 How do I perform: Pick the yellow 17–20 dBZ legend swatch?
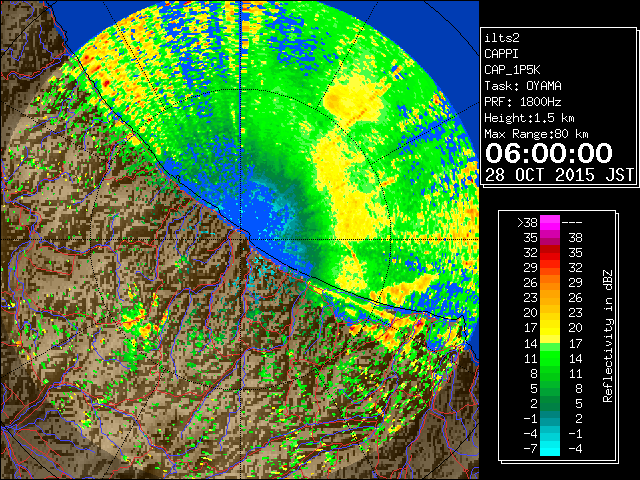[550, 328]
